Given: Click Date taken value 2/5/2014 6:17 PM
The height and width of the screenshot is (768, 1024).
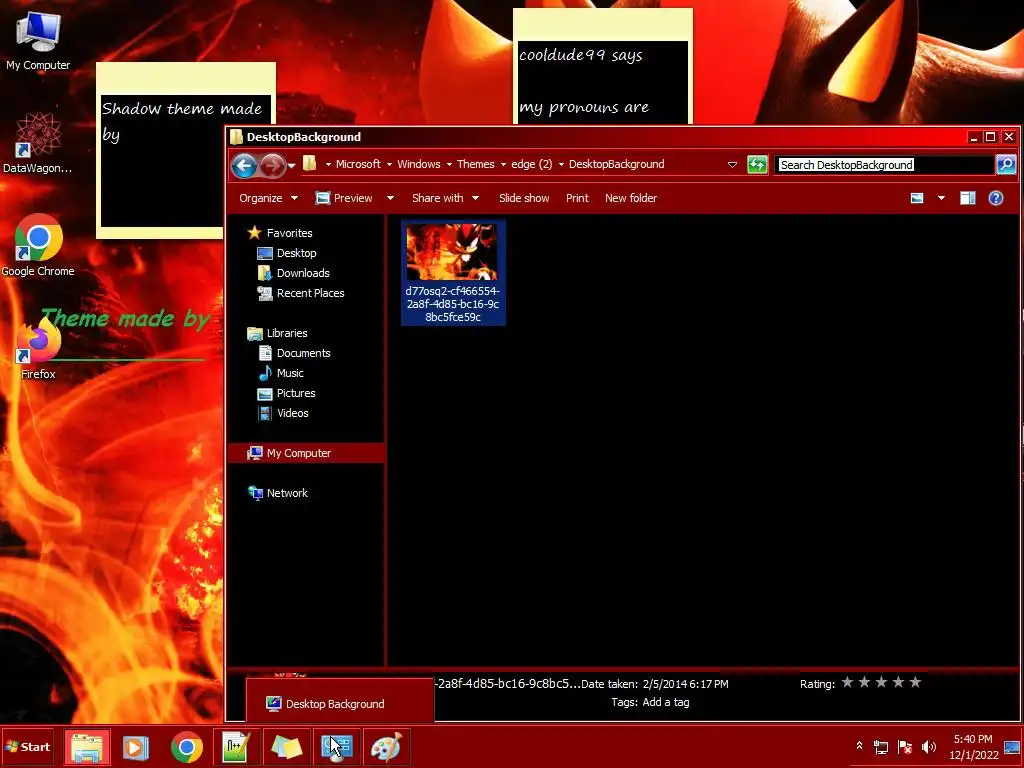Looking at the screenshot, I should 685,684.
